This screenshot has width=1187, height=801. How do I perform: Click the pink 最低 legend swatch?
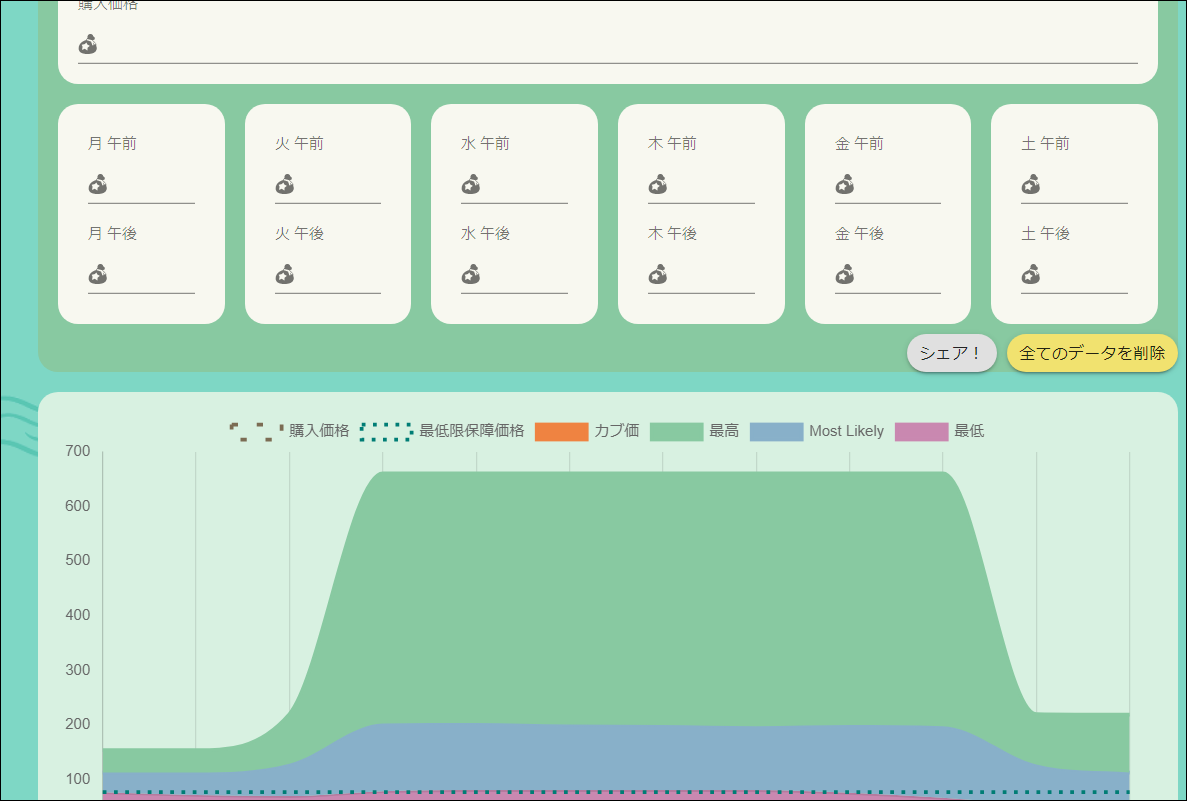point(921,431)
